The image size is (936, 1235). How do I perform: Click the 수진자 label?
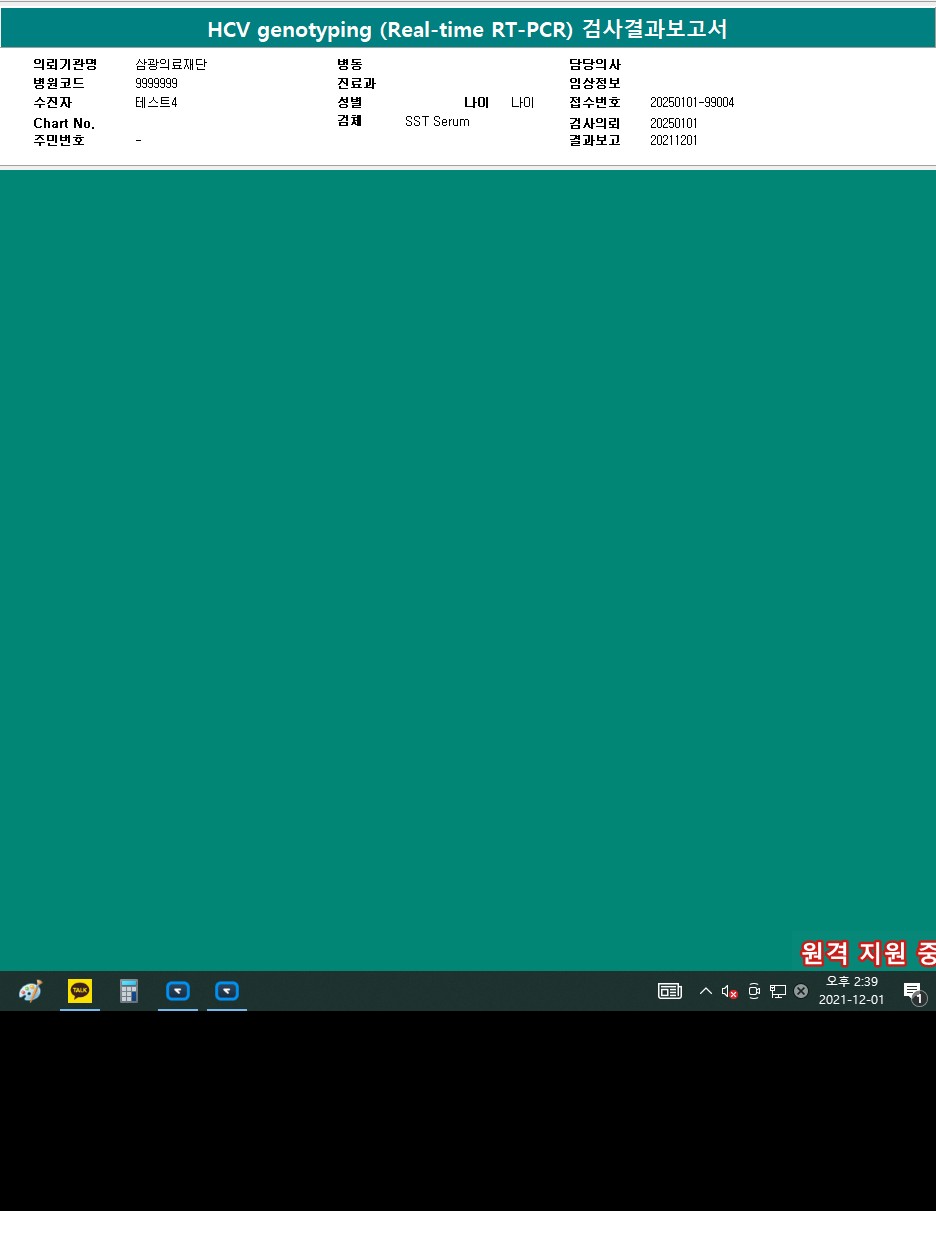52,103
